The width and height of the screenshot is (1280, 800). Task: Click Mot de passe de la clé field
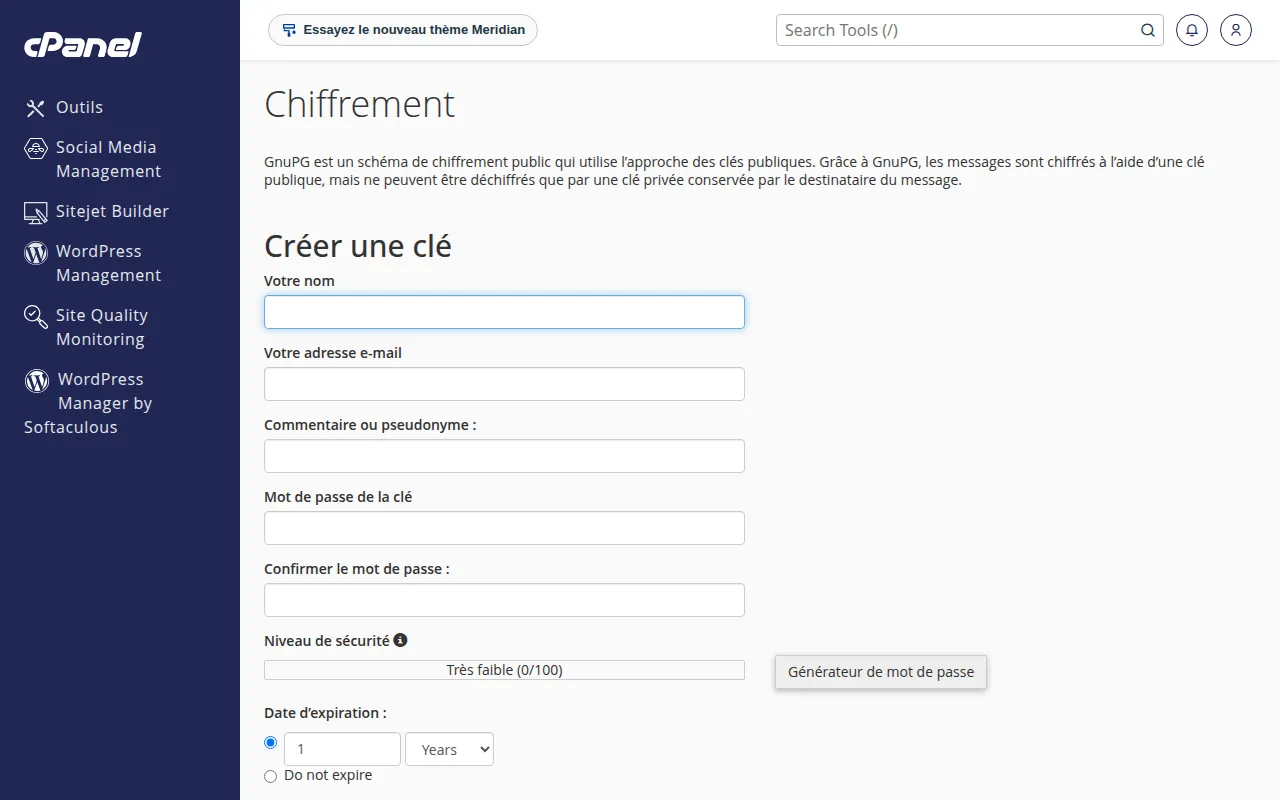tap(504, 528)
